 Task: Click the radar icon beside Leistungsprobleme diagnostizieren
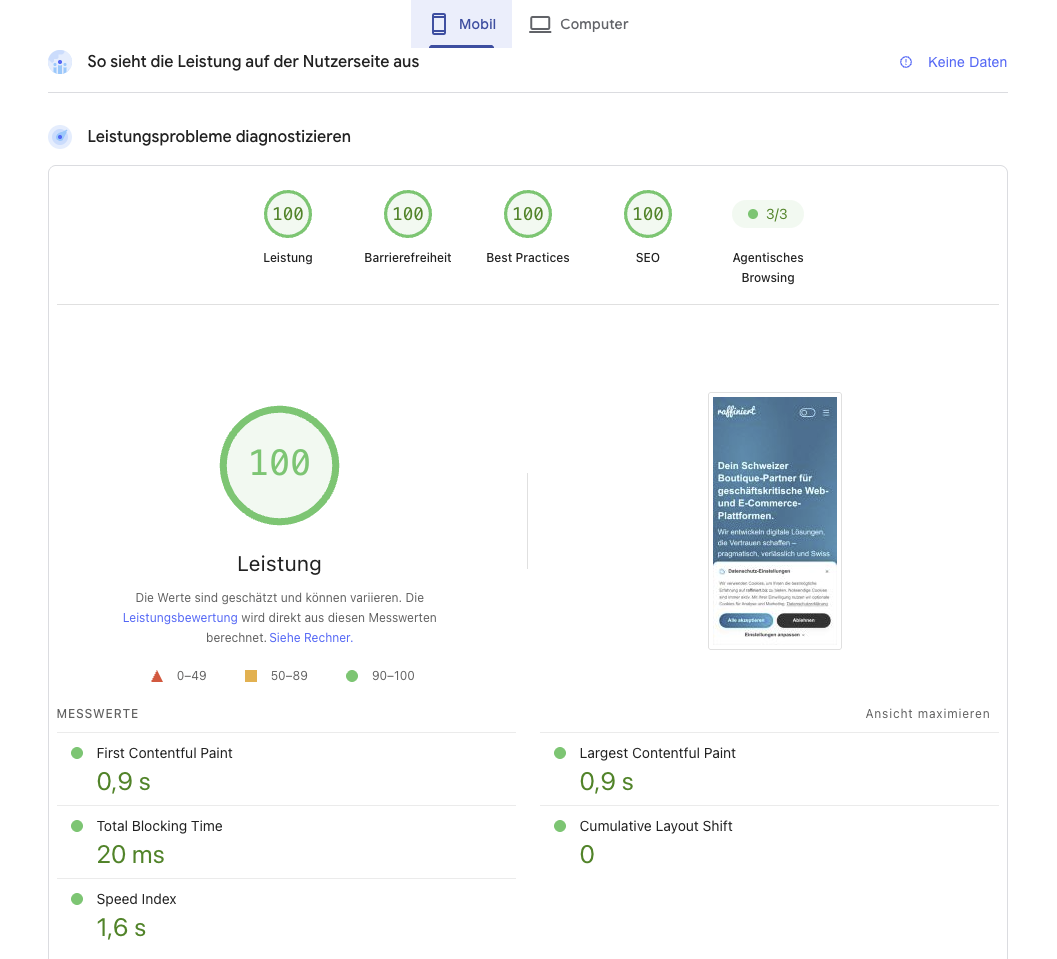pyautogui.click(x=60, y=137)
